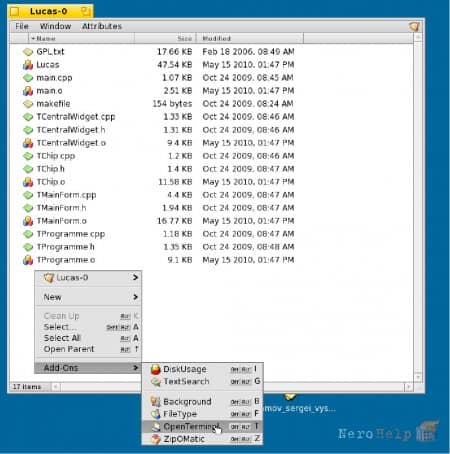Screen dimensions: 450x454
Task: Click the GPL.txt document icon
Action: tap(28, 52)
